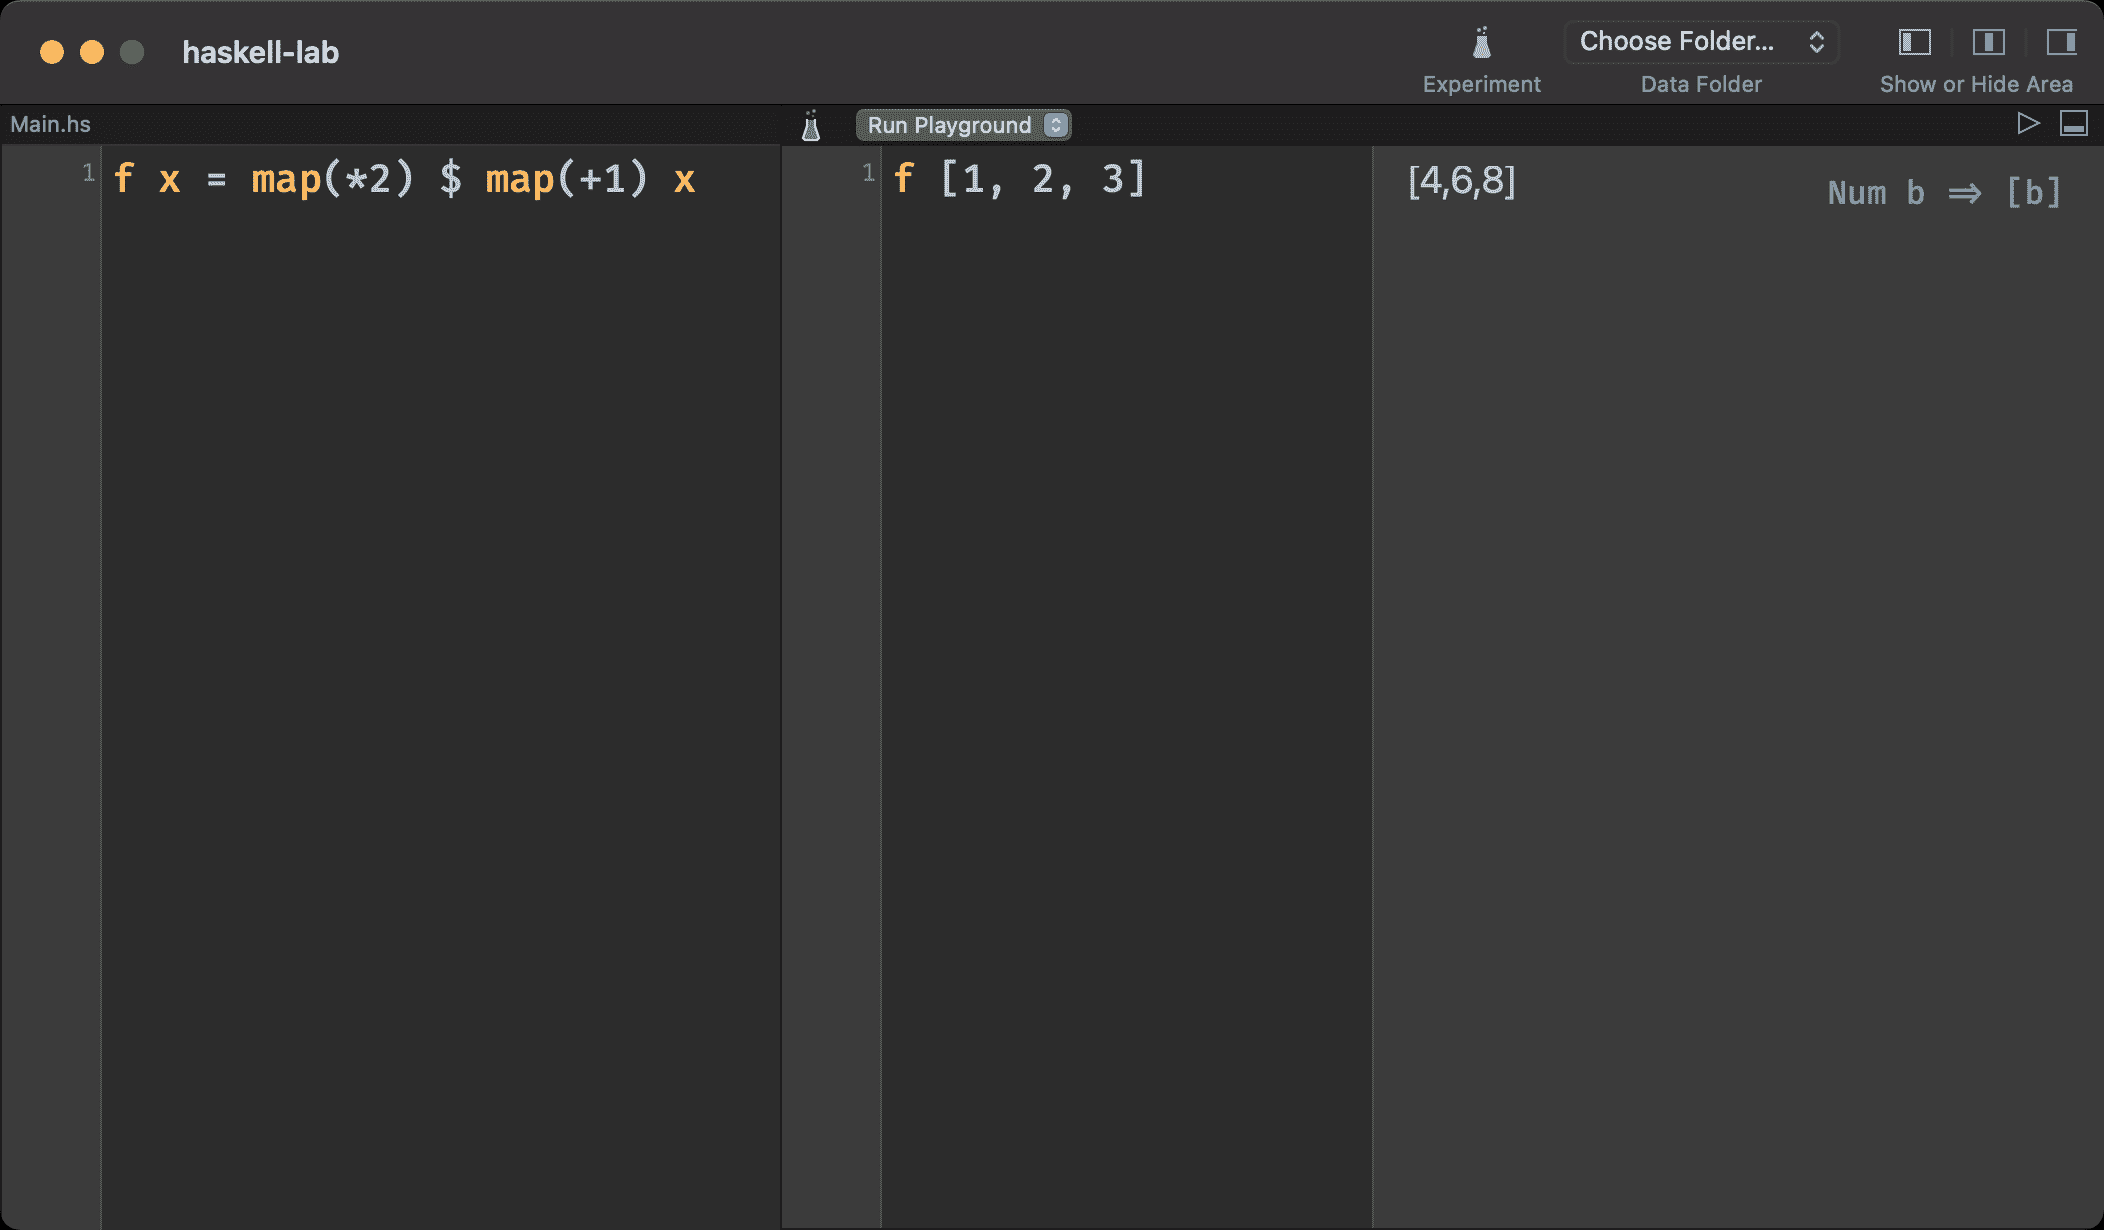
Task: Click the playground expression f [1, 2, 3]
Action: [x=1018, y=179]
